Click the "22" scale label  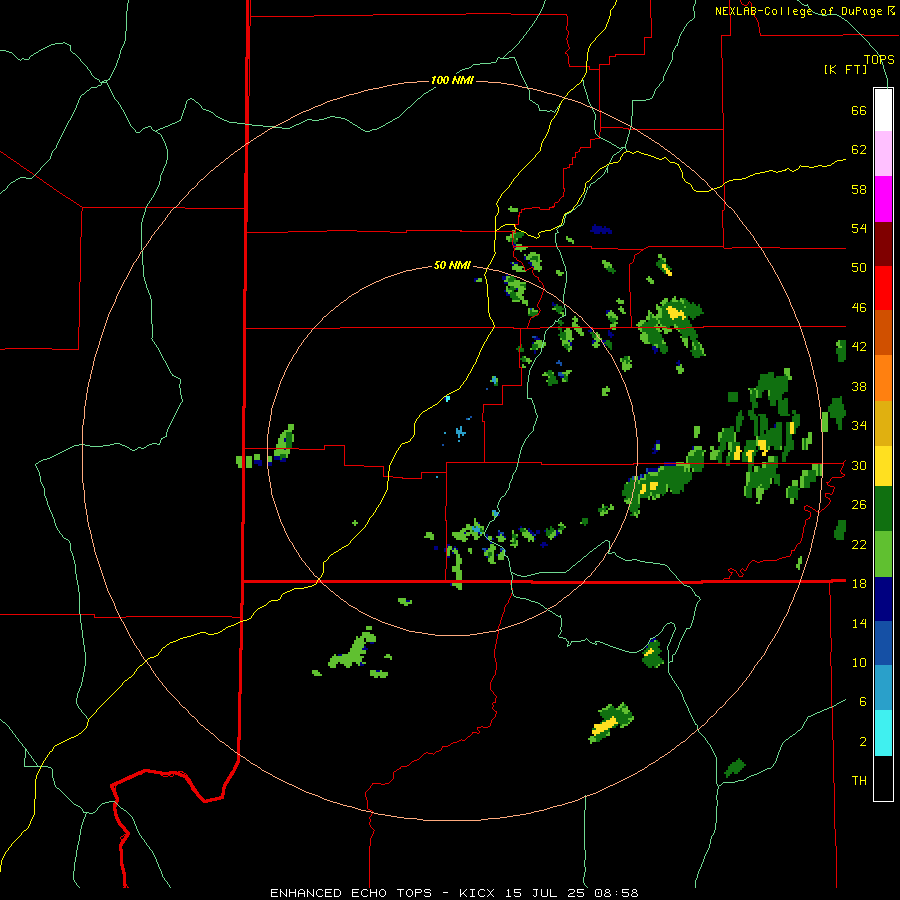click(859, 544)
